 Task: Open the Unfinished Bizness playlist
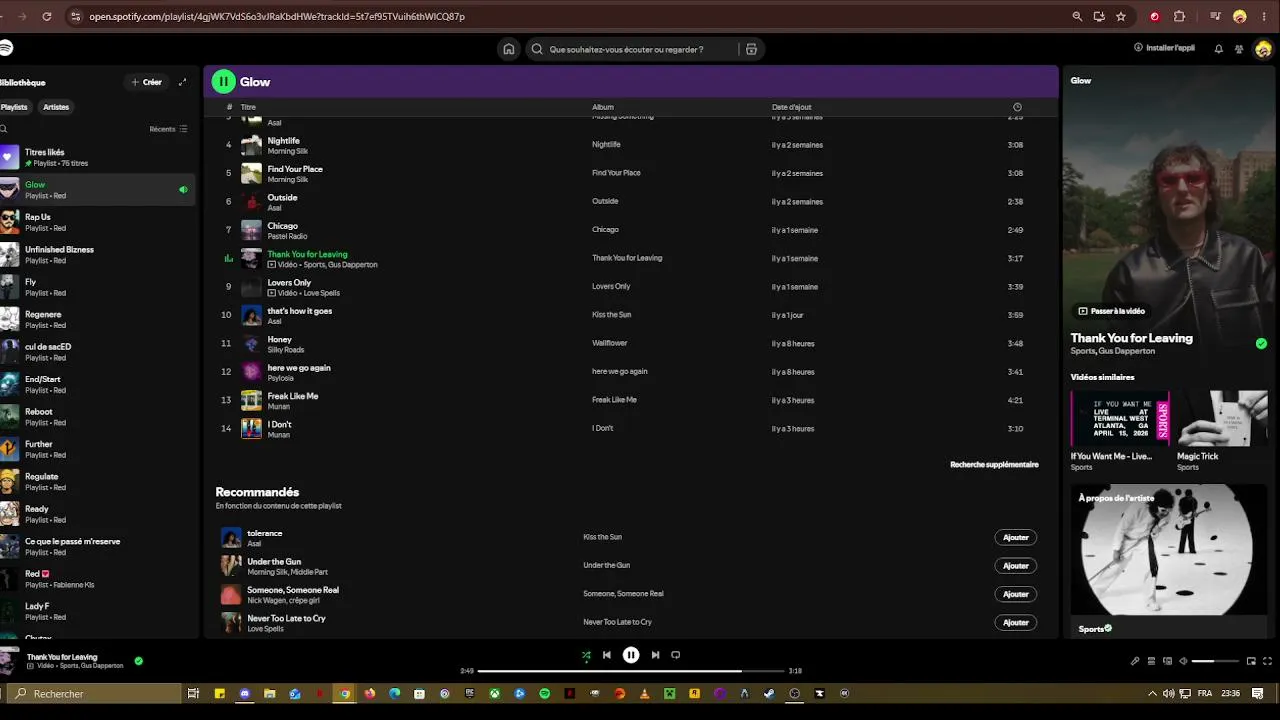pos(97,255)
